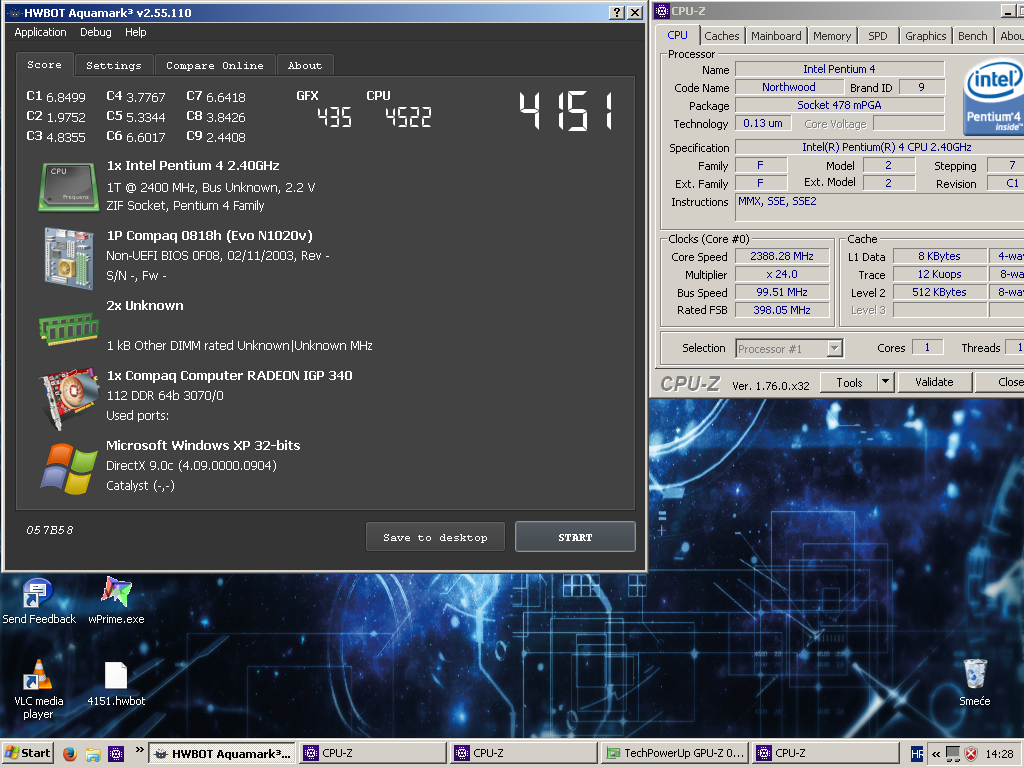Click the CPU score 4522
The width and height of the screenshot is (1024, 768).
point(408,118)
